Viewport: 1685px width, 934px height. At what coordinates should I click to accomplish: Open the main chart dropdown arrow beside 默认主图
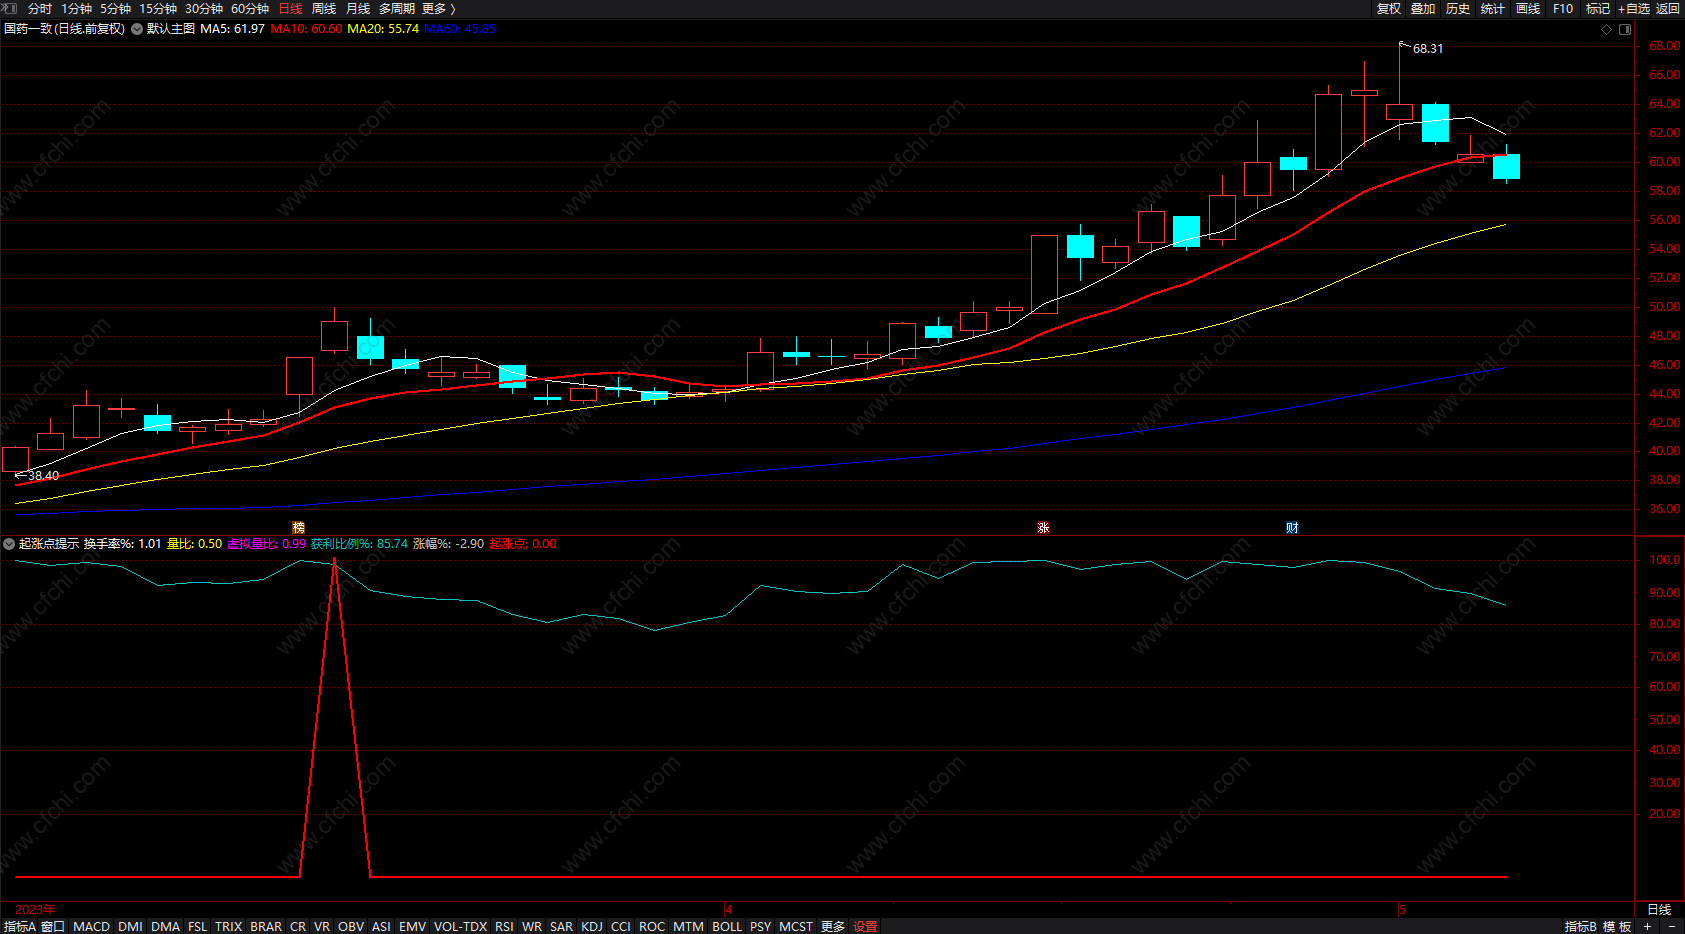pyautogui.click(x=137, y=29)
